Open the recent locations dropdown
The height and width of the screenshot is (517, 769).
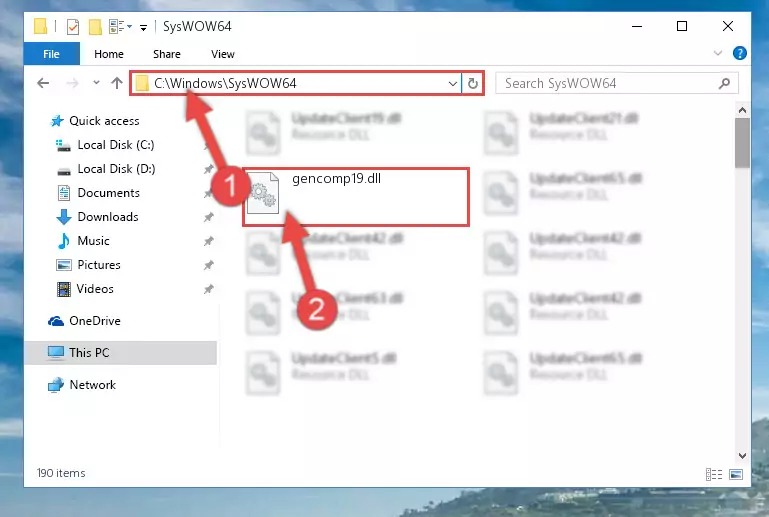point(96,83)
